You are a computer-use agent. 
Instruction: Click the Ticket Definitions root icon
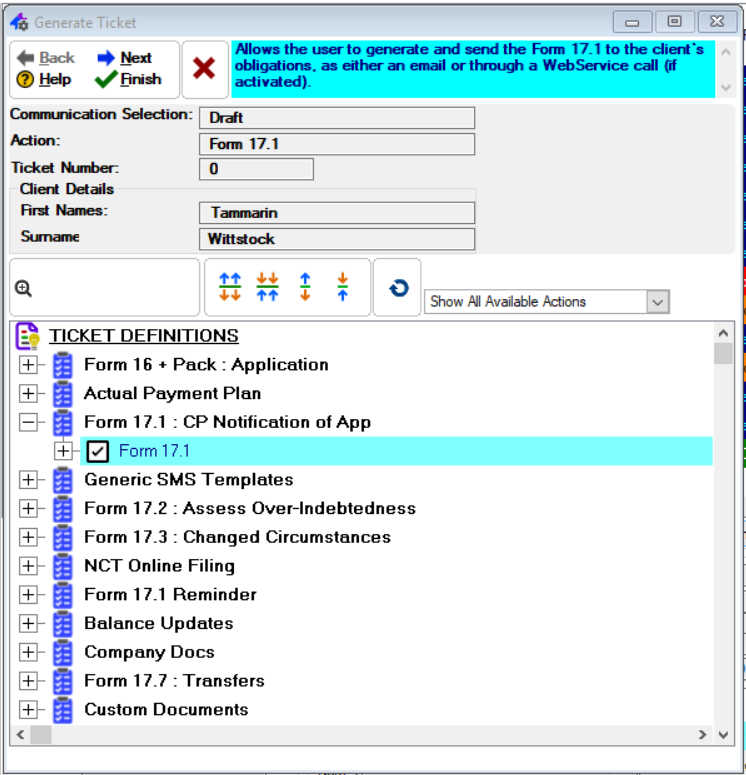[28, 335]
